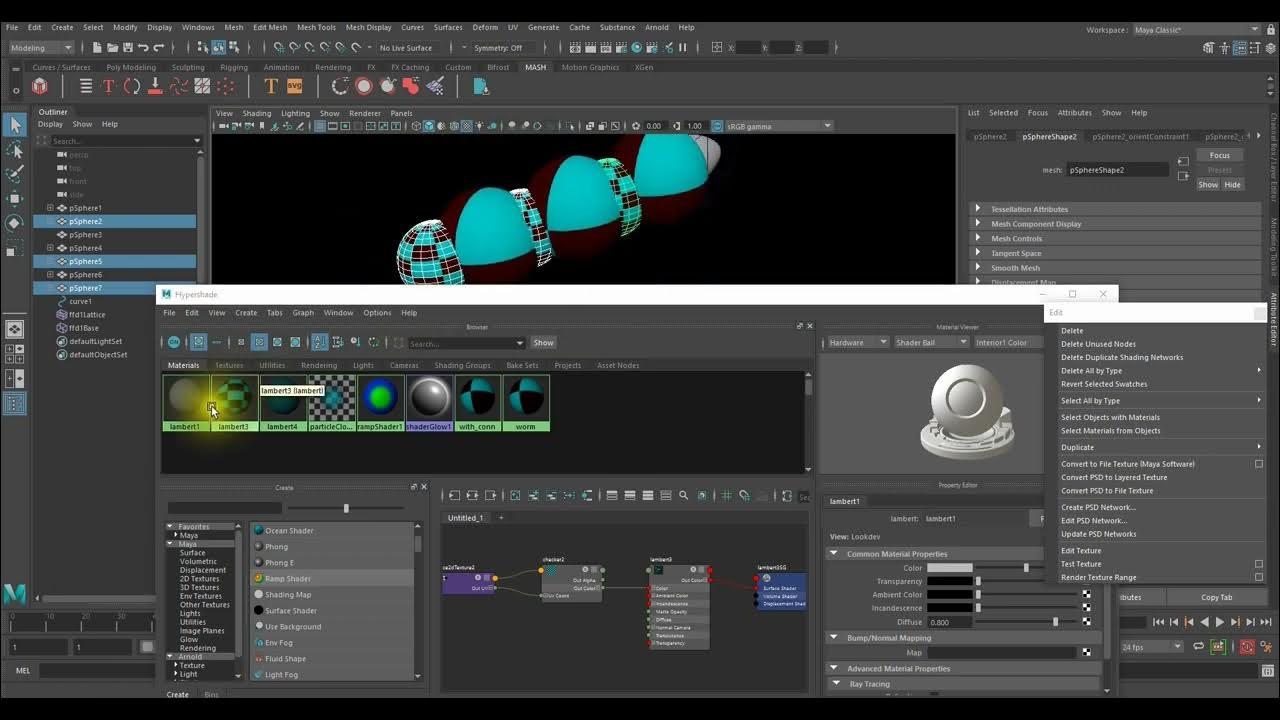Click the orange T text tool shelf icon
This screenshot has height=720, width=1280.
pos(270,87)
